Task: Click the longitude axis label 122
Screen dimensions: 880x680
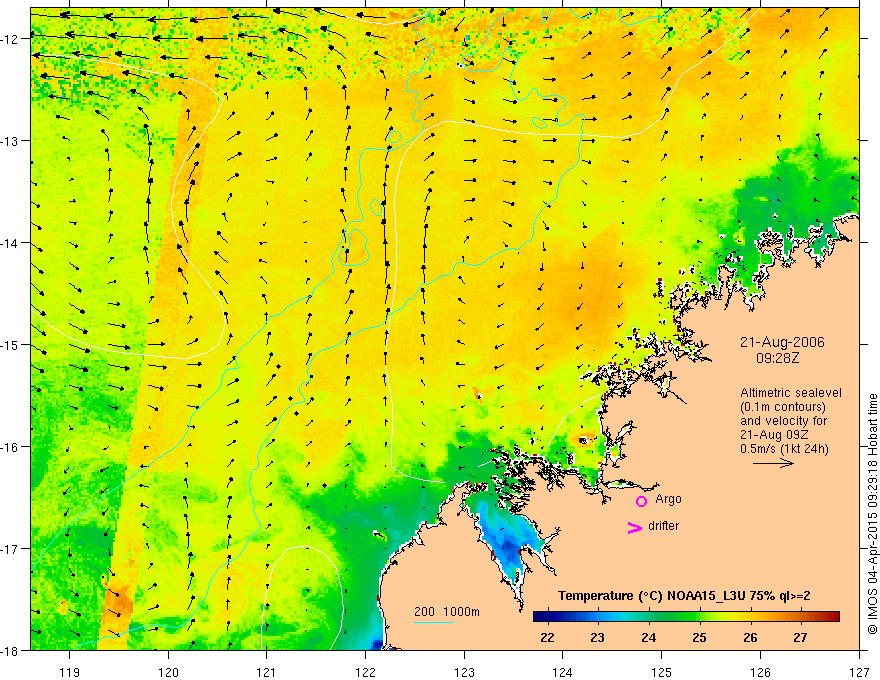Action: [365, 672]
